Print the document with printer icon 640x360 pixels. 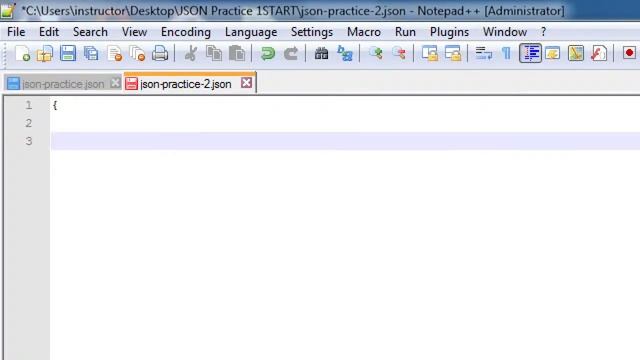160,53
